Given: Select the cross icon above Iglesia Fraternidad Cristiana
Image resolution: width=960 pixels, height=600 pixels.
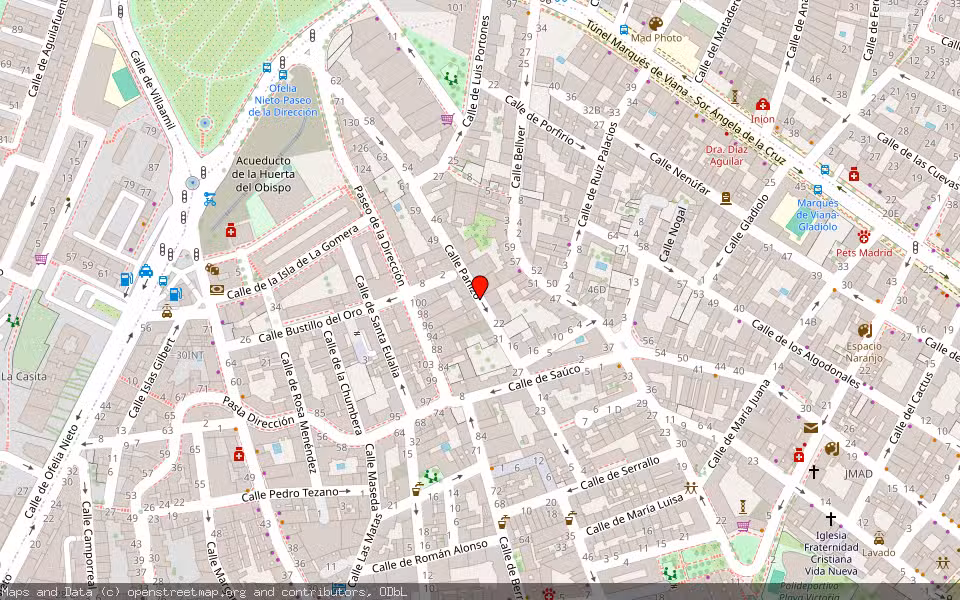Looking at the screenshot, I should click(830, 519).
